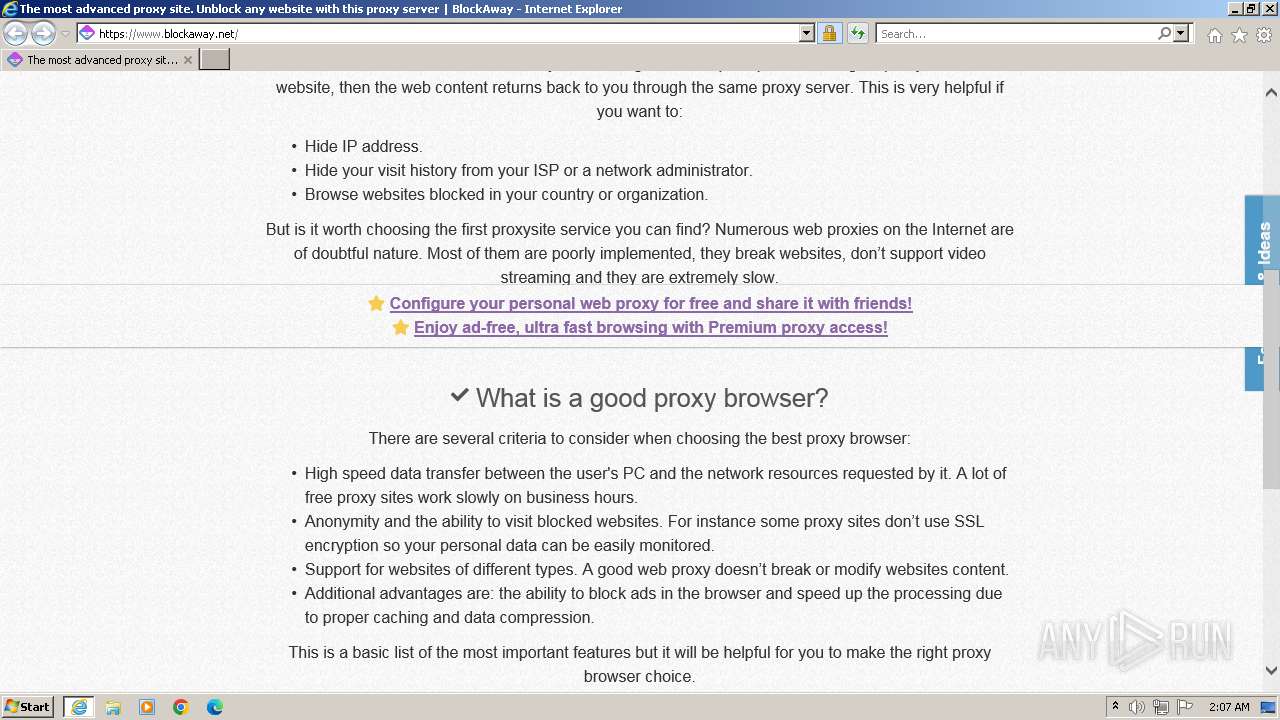Click 'Browse websites blocked in your country' item
Viewport: 1280px width, 720px height.
[506, 194]
